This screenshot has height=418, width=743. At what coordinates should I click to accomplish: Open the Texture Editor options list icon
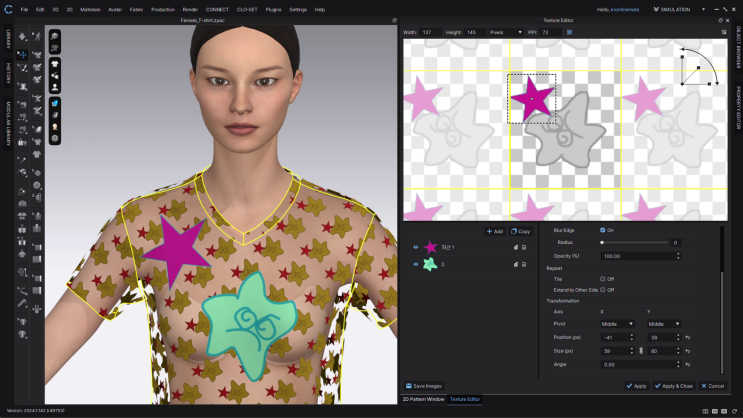tap(724, 32)
